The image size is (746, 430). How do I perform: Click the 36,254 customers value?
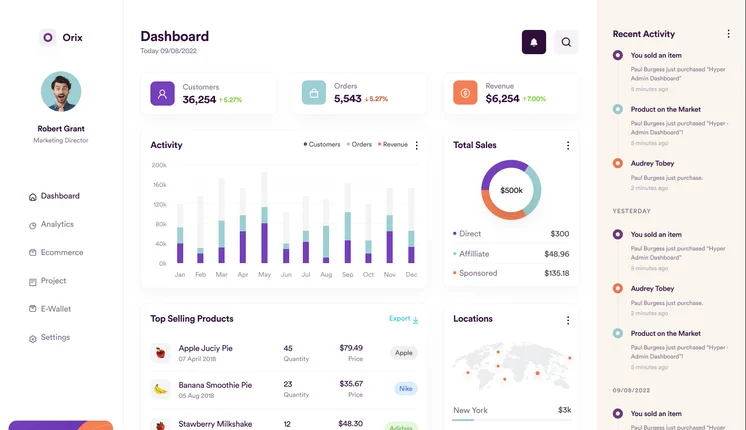[x=199, y=99]
